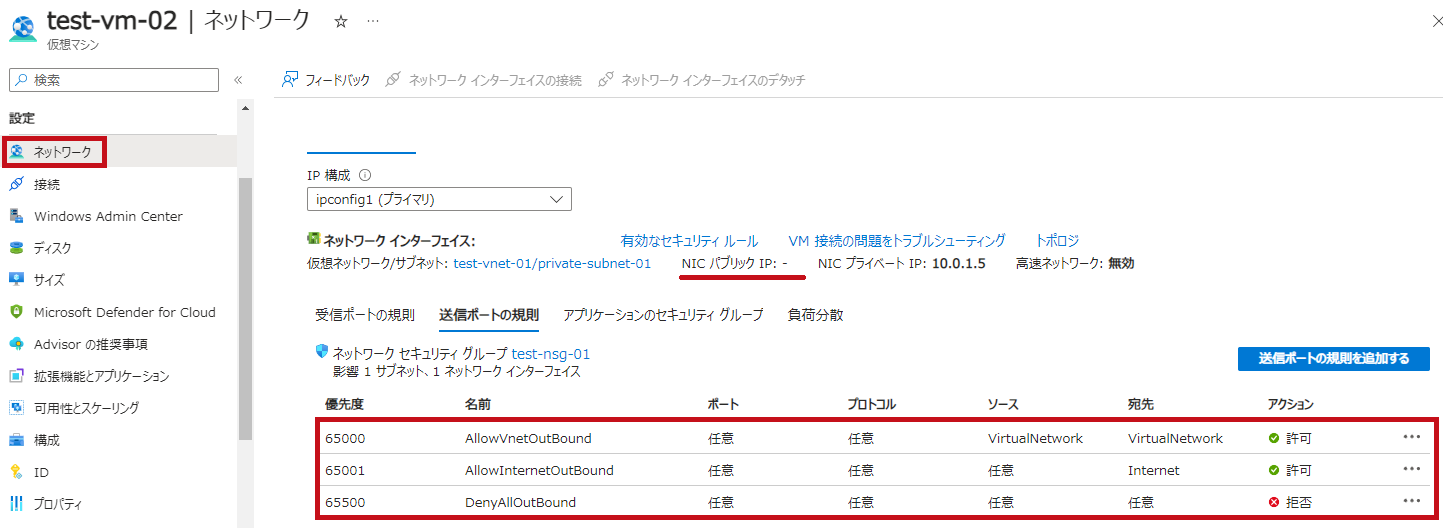
Task: Click the 可用性とスケーリング icon
Action: 16,408
